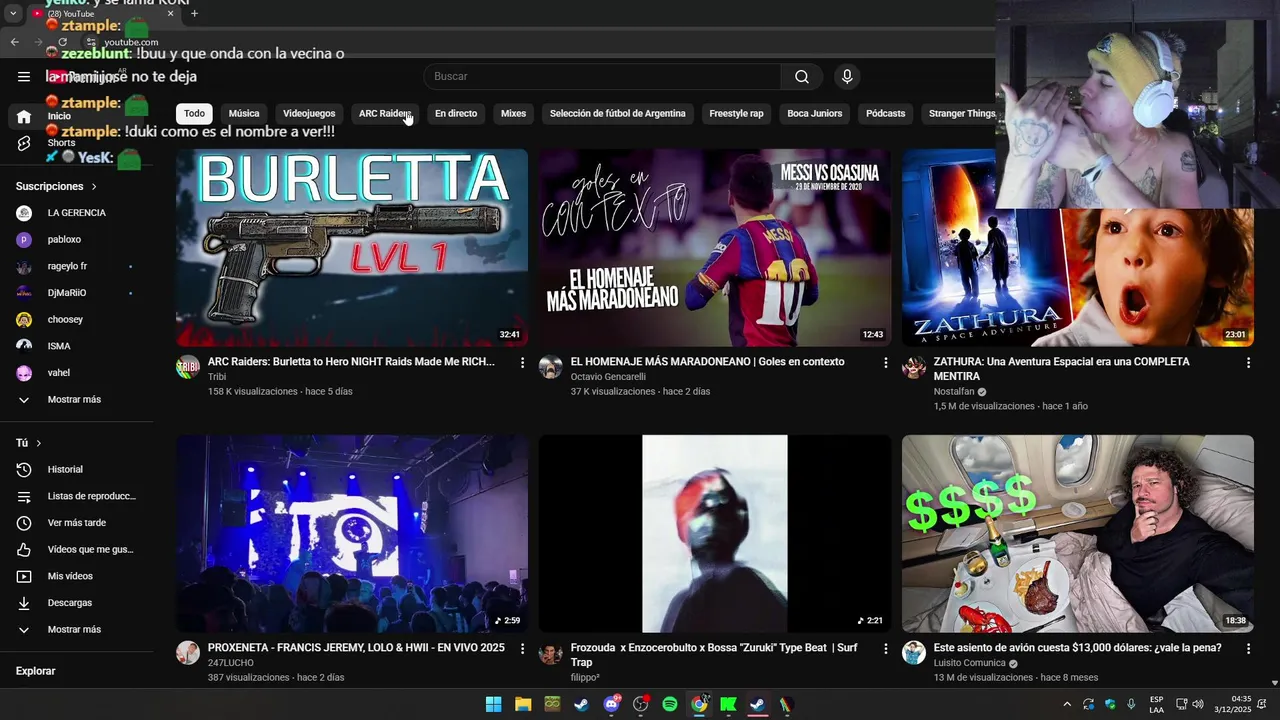Open more options for PROXENETA video
The image size is (1280, 720).
pyautogui.click(x=522, y=649)
